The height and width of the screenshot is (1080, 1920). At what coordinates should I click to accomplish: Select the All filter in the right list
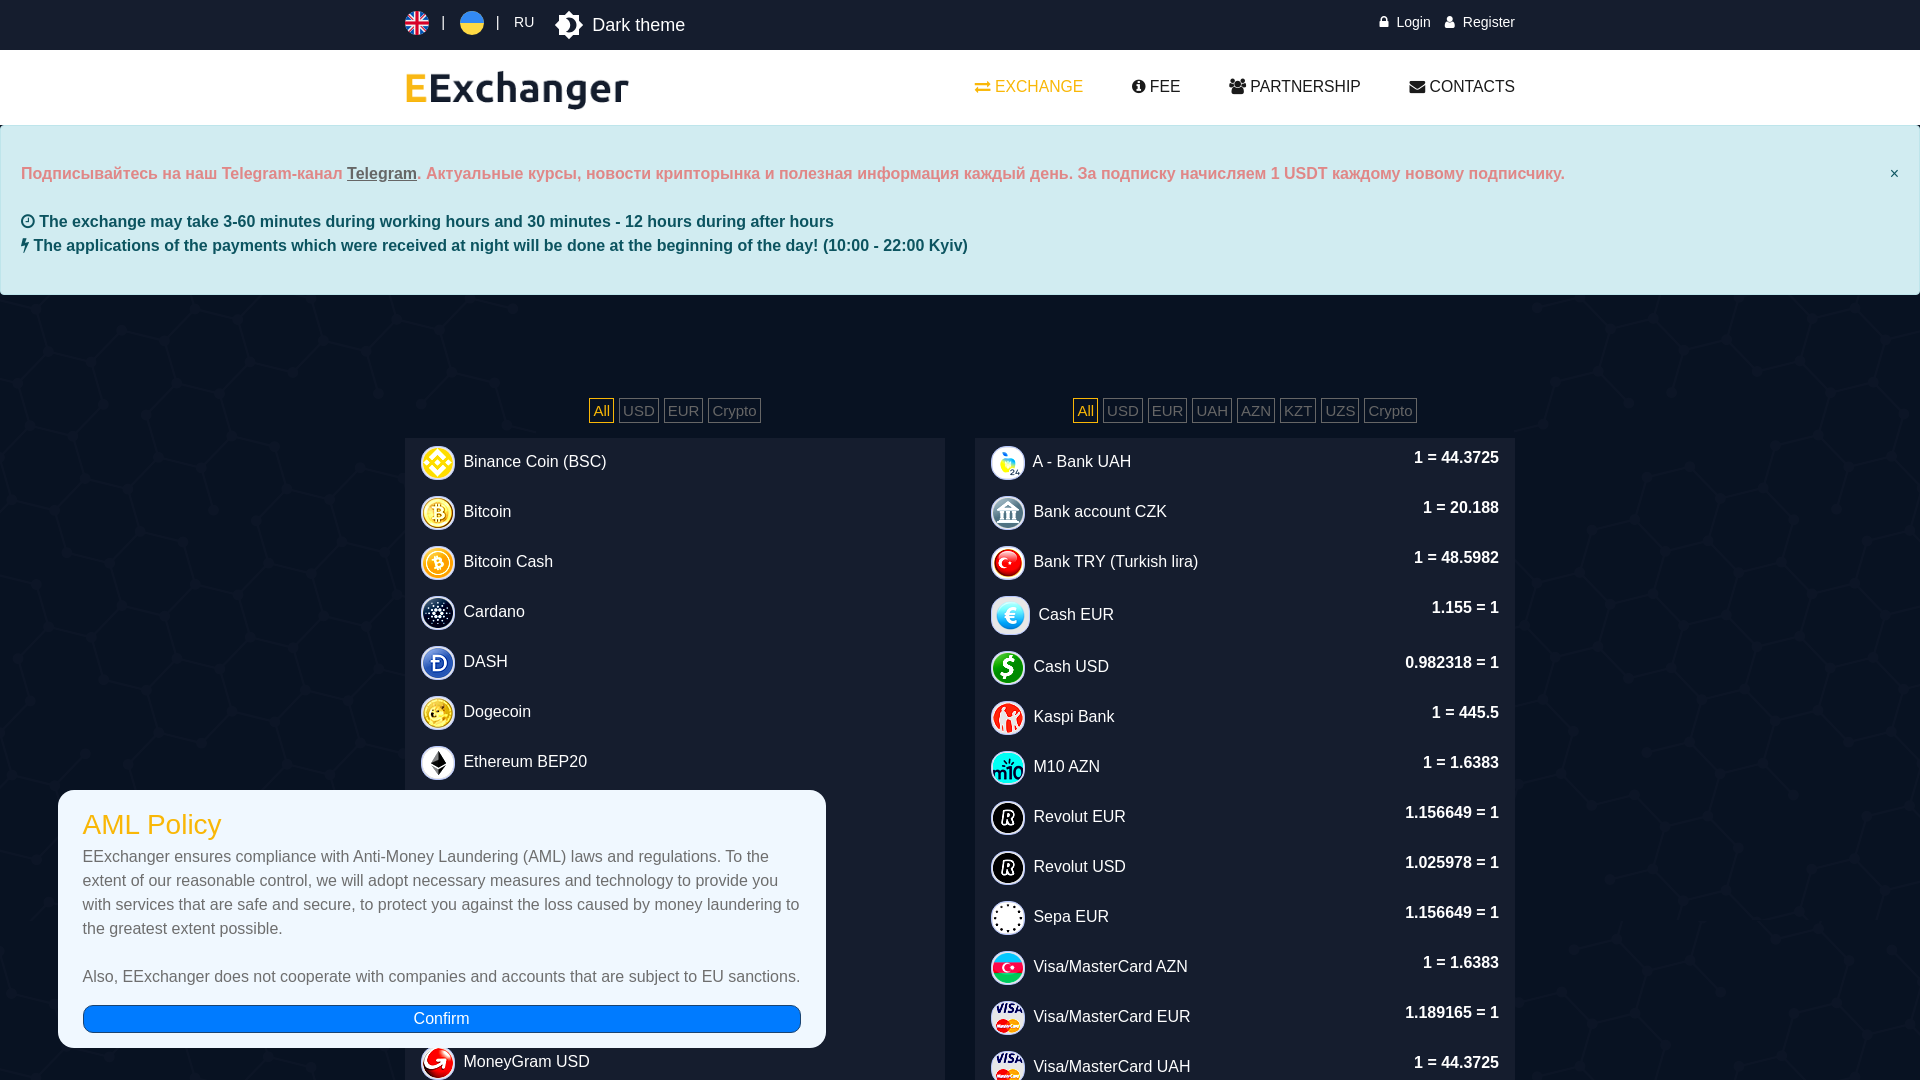[x=1085, y=411]
